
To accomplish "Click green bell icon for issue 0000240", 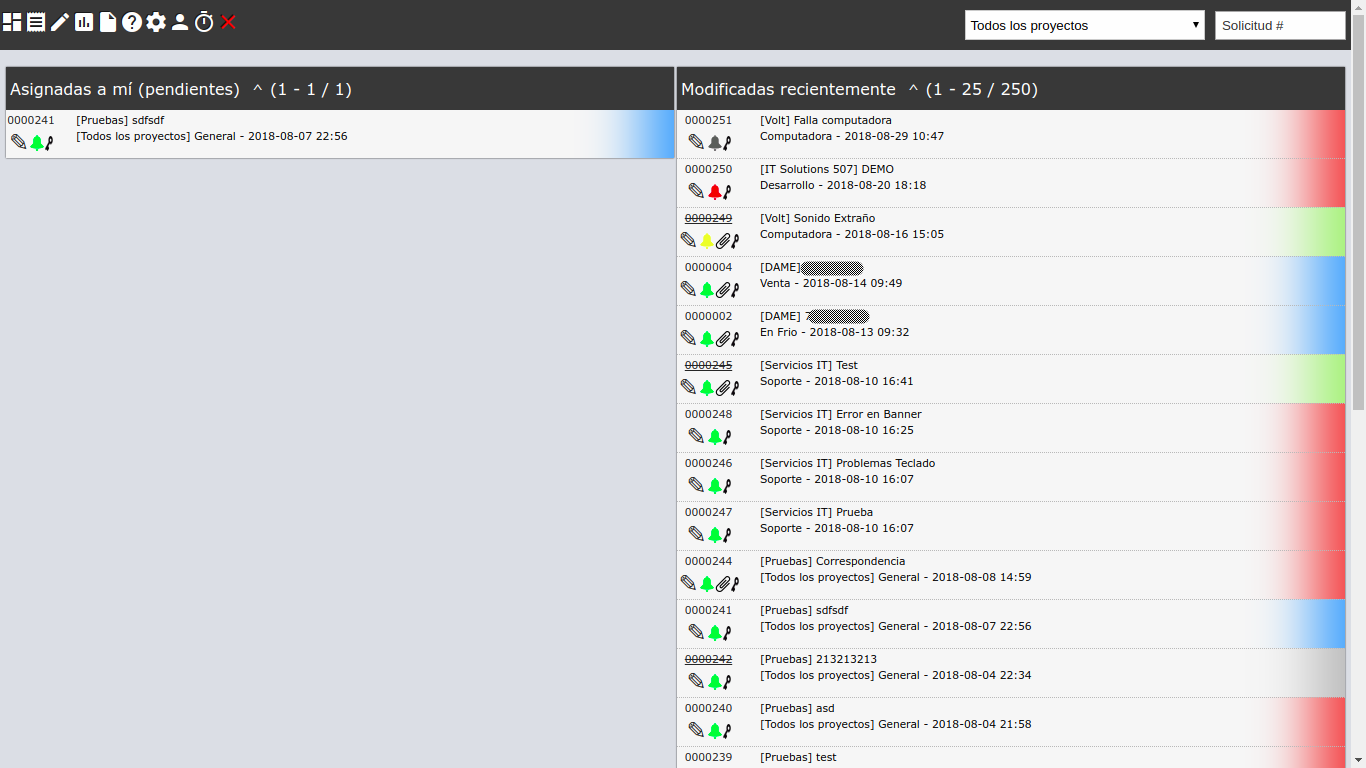I will (x=714, y=730).
